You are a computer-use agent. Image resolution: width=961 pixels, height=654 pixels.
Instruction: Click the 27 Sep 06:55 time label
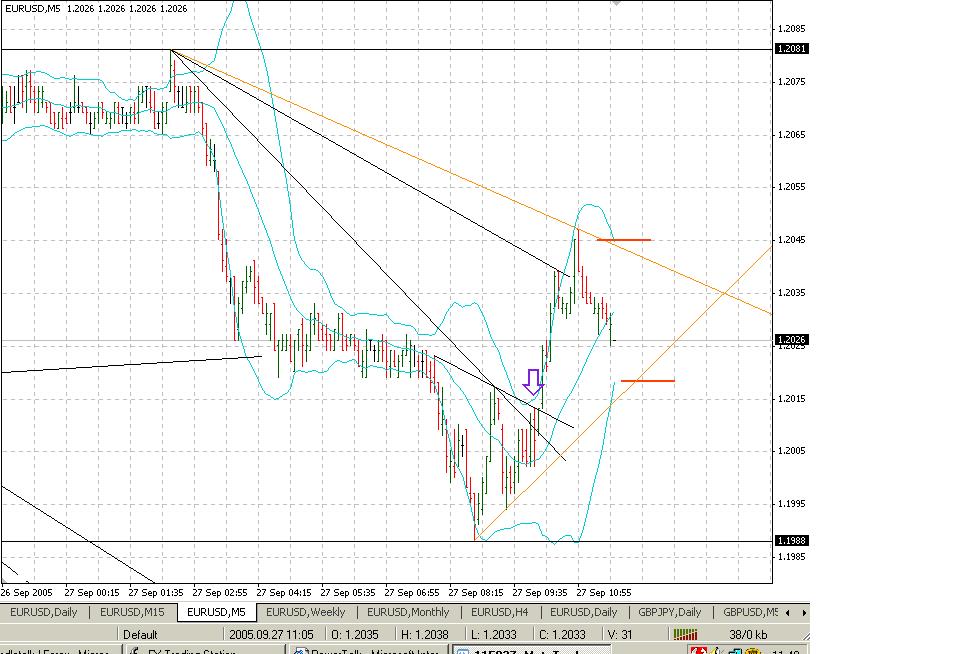pos(412,593)
